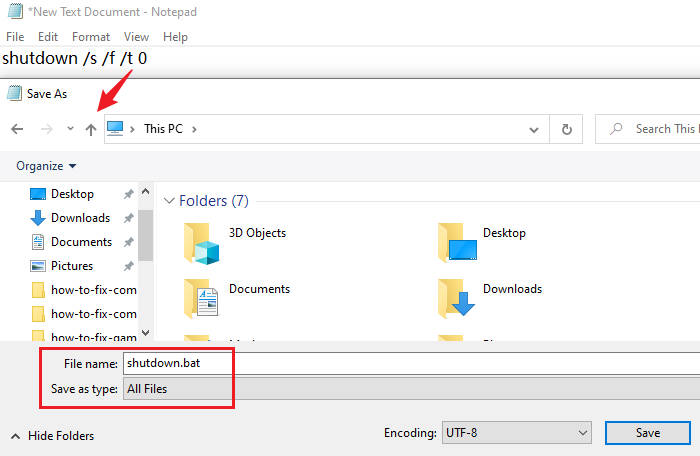Click the Save button

coord(648,433)
